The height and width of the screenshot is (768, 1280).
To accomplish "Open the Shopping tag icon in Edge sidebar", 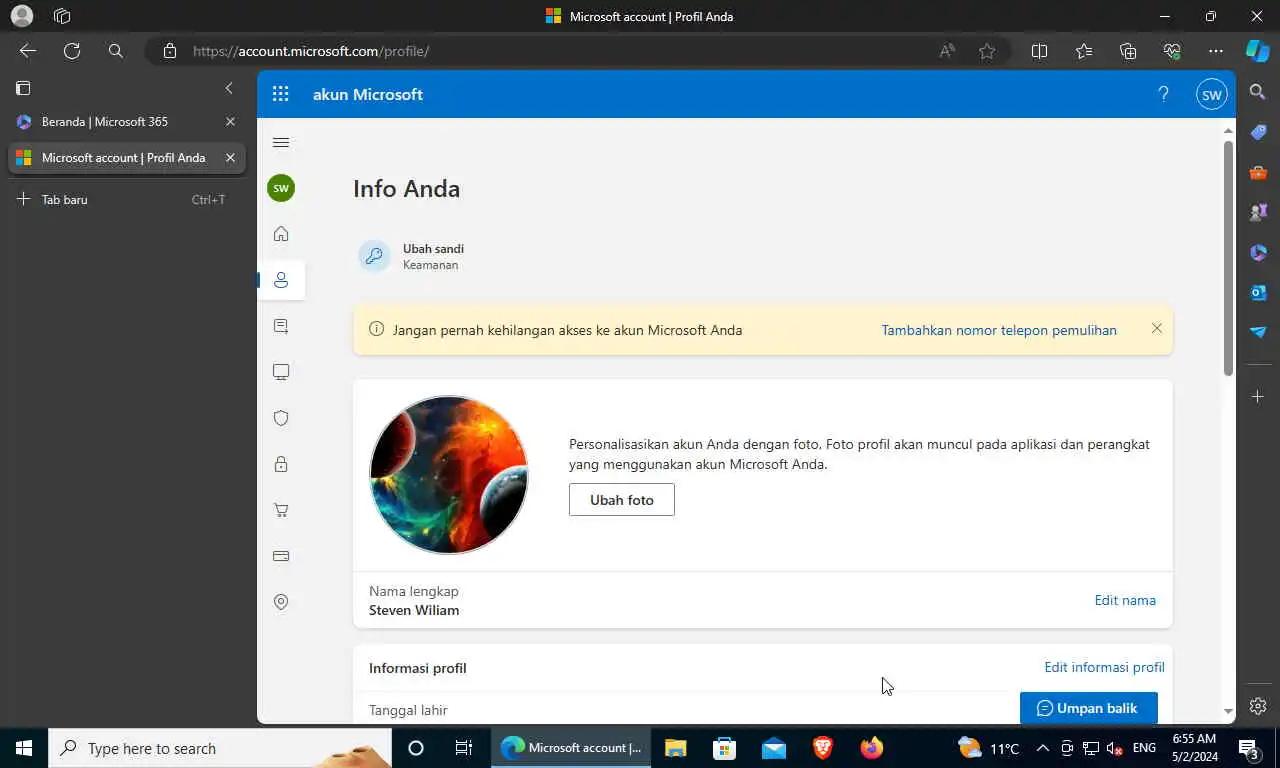I will [1258, 132].
